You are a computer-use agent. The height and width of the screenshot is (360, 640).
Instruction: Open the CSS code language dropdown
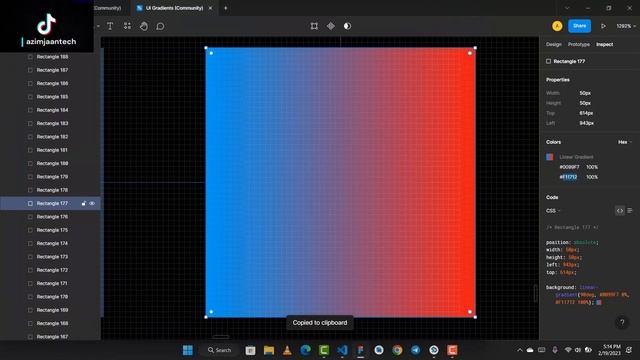pos(553,211)
